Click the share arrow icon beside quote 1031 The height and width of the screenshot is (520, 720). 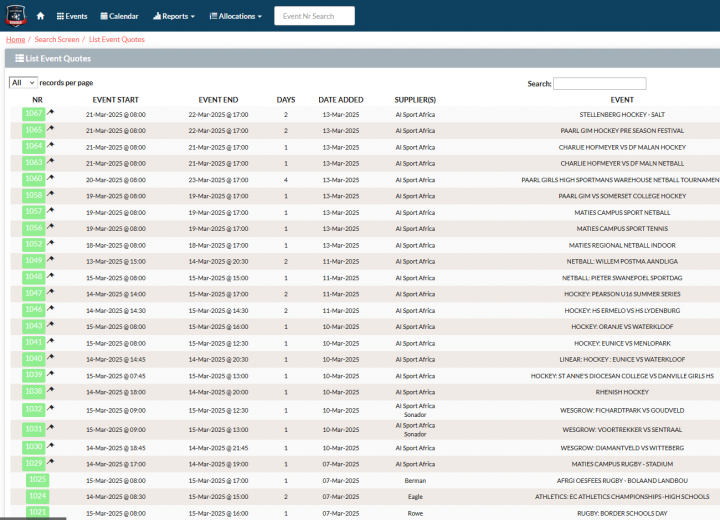[x=51, y=427]
